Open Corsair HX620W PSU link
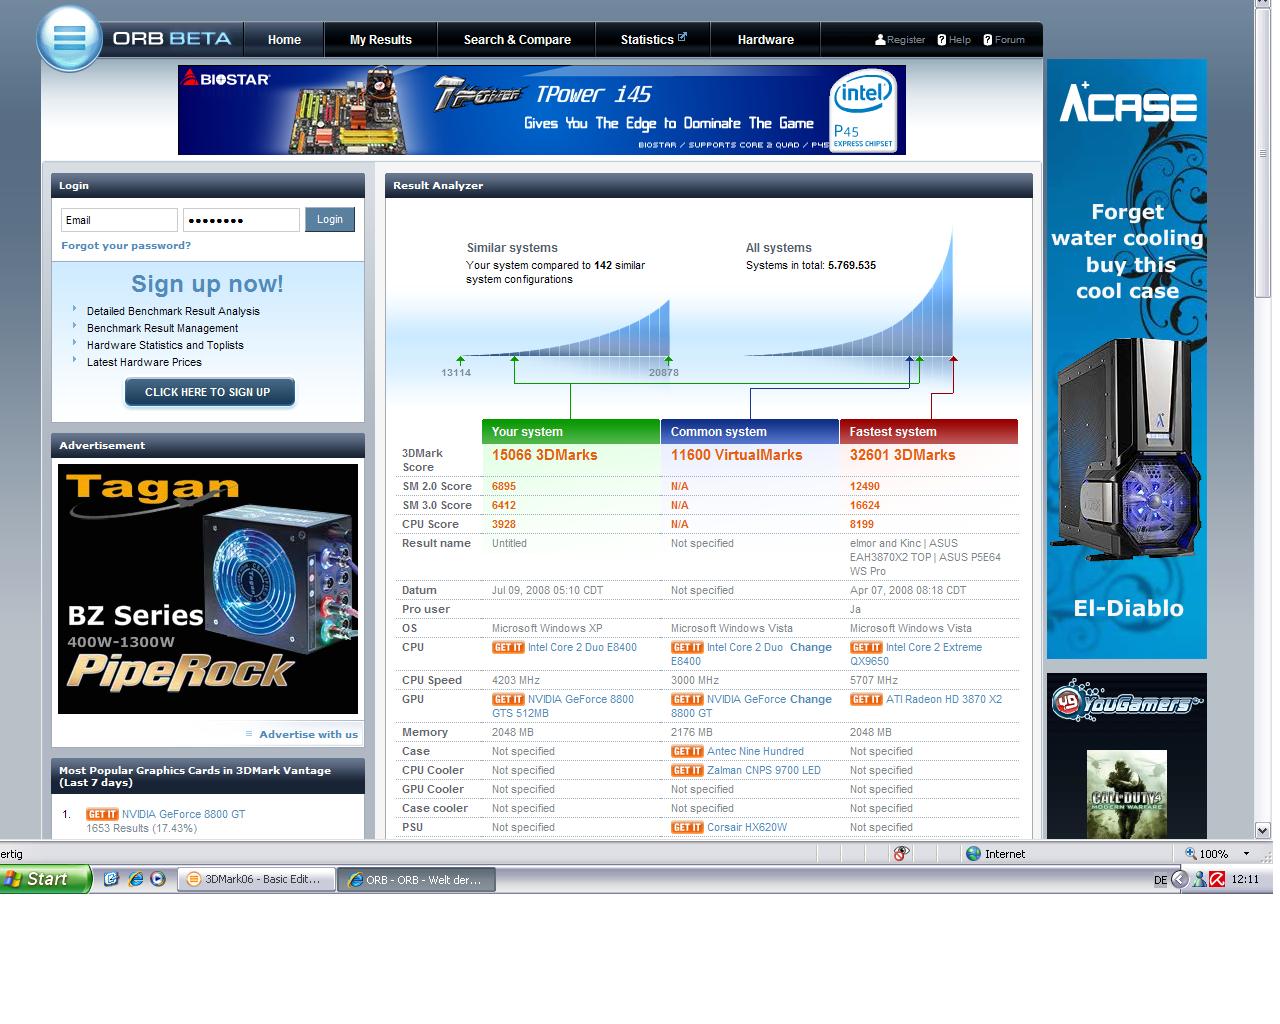This screenshot has width=1280, height=1024. (747, 827)
